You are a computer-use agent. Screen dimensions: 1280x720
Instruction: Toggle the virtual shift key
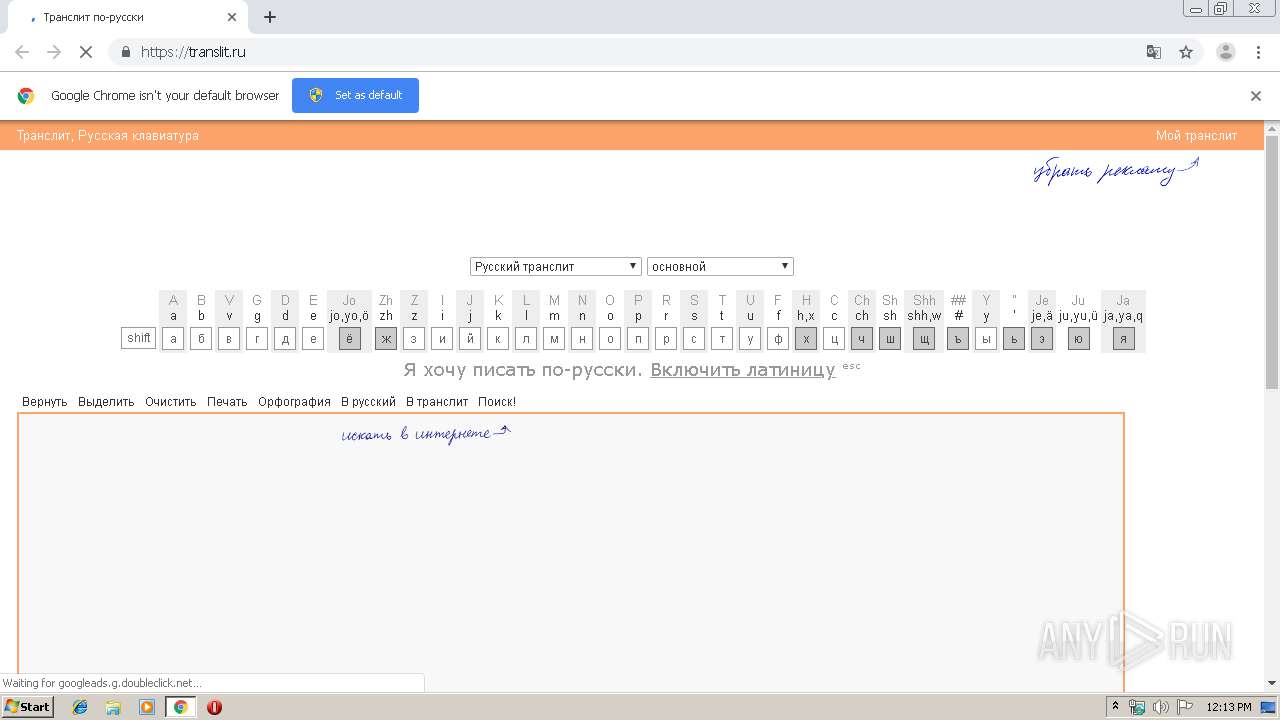pos(139,338)
